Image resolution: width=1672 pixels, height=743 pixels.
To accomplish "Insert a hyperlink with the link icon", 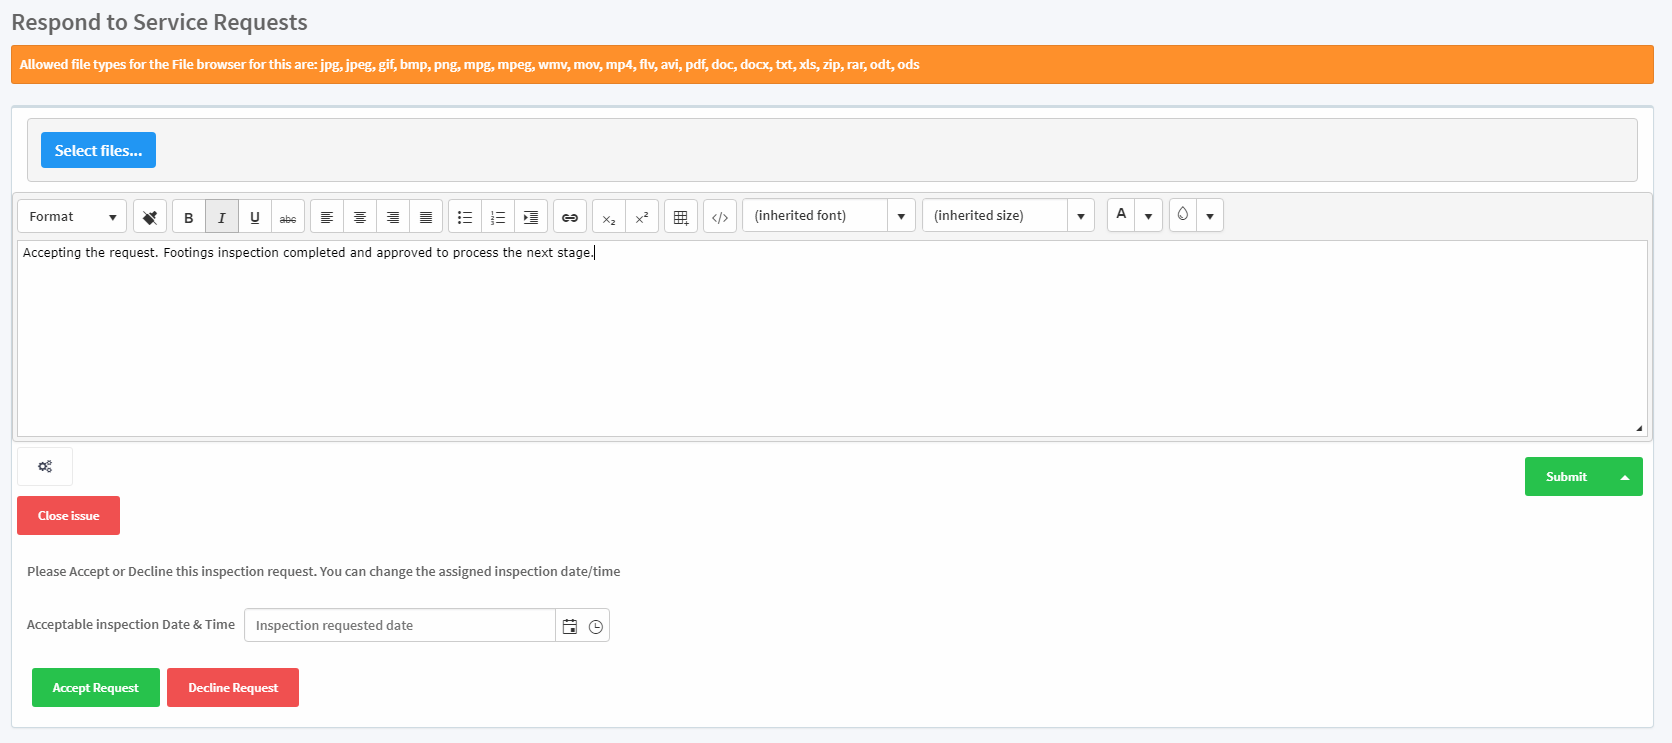I will (x=569, y=217).
